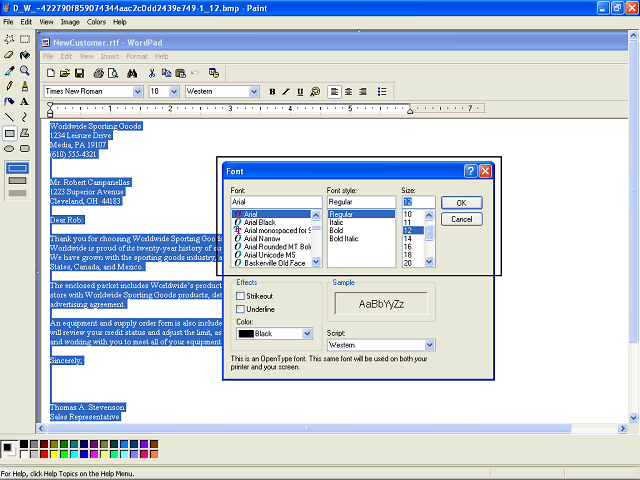The image size is (640, 480).
Task: Click the font list scroll-down arrow
Action: (316, 262)
